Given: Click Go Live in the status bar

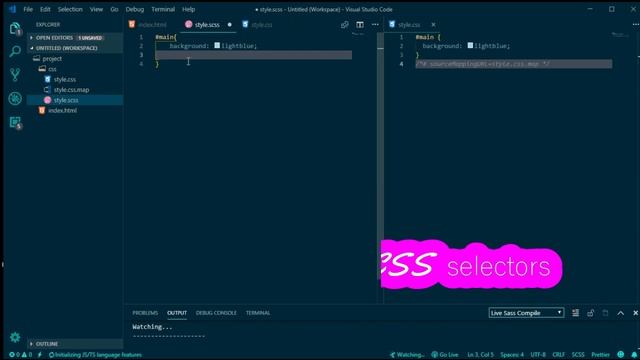Looking at the screenshot, I should (445, 355).
